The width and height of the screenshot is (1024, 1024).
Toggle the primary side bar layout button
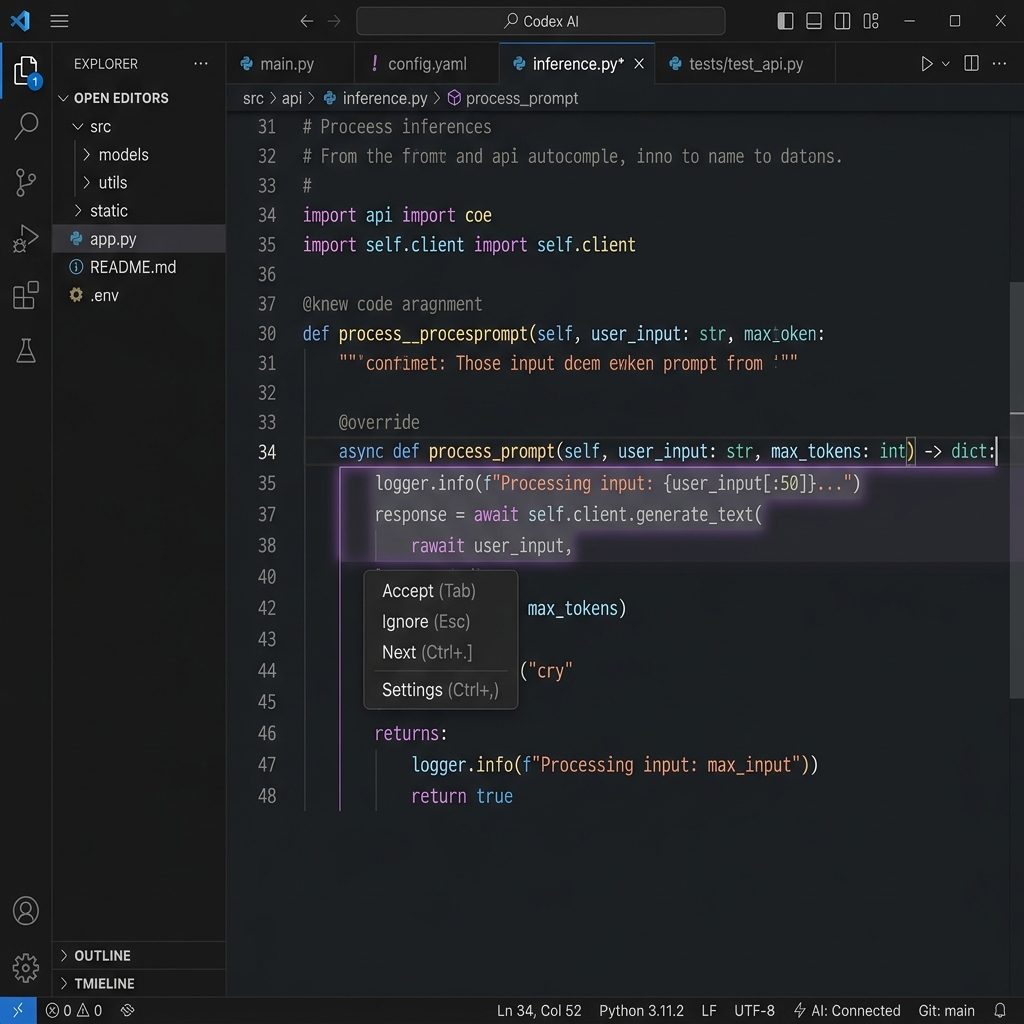785,21
